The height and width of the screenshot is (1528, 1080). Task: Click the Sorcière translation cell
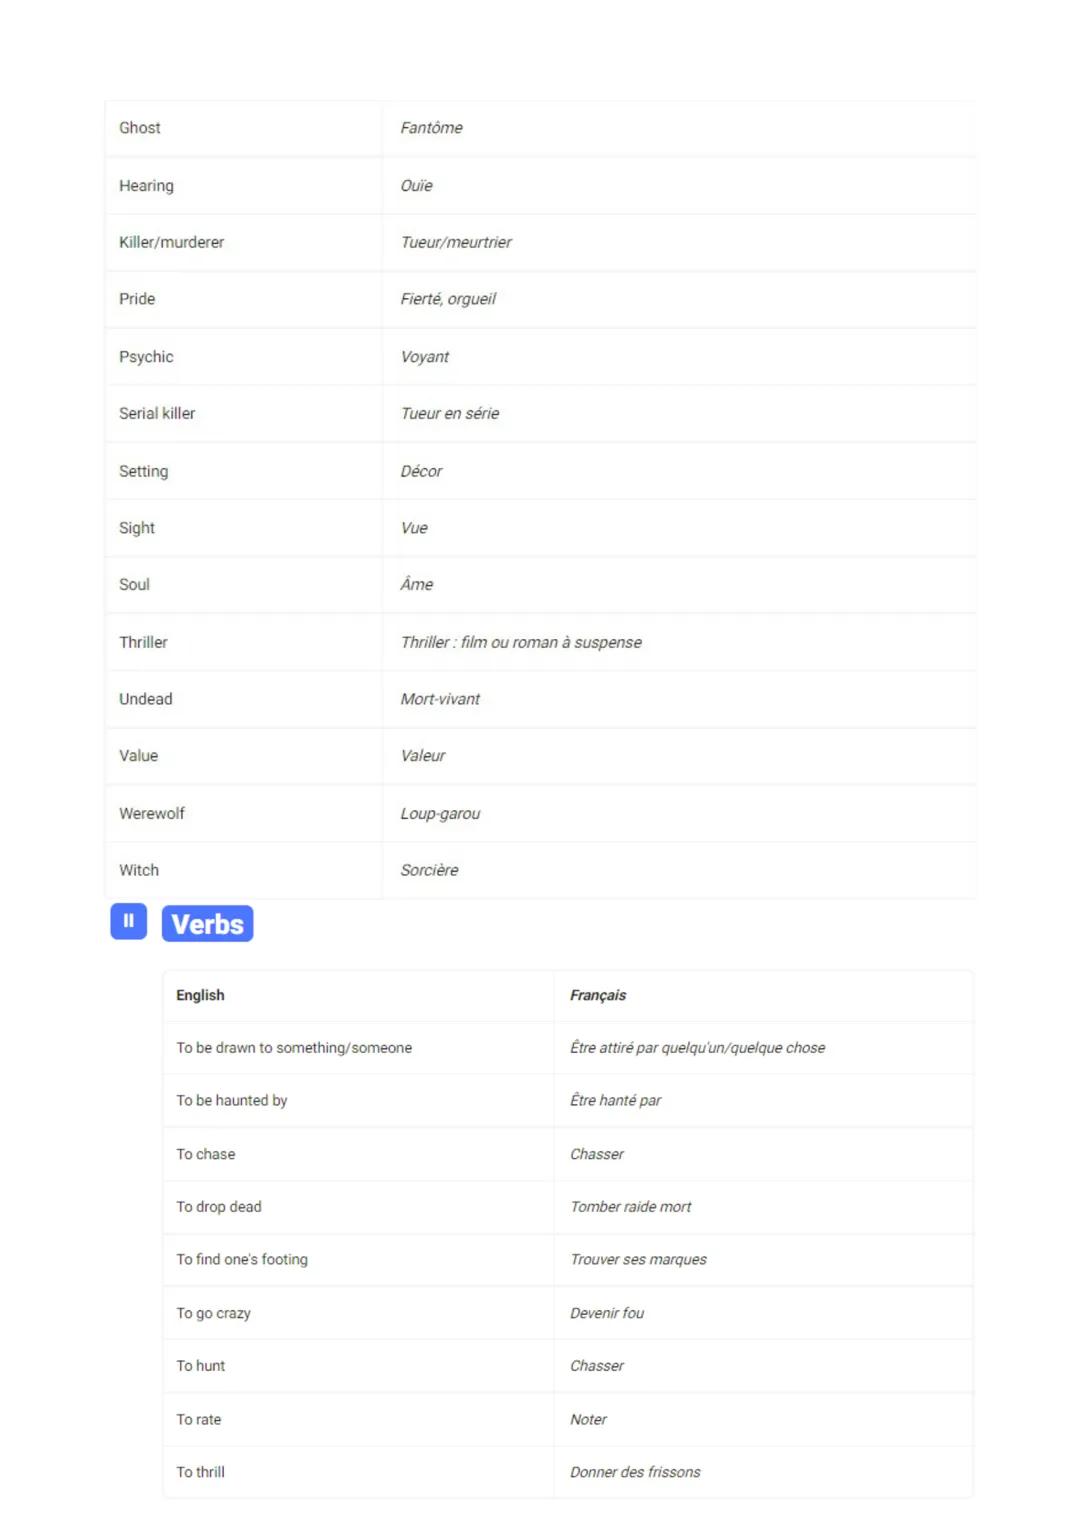pos(430,870)
